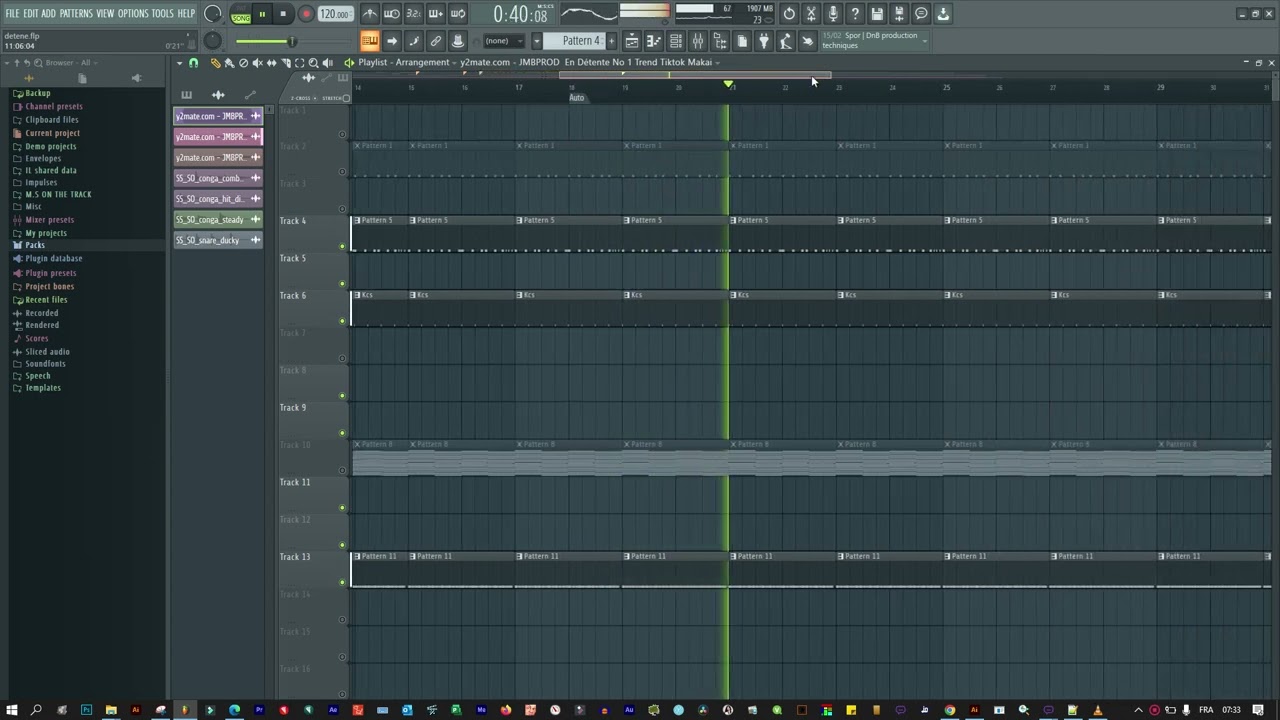This screenshot has width=1280, height=720.
Task: Mute Track 9 using its green dot
Action: click(342, 433)
